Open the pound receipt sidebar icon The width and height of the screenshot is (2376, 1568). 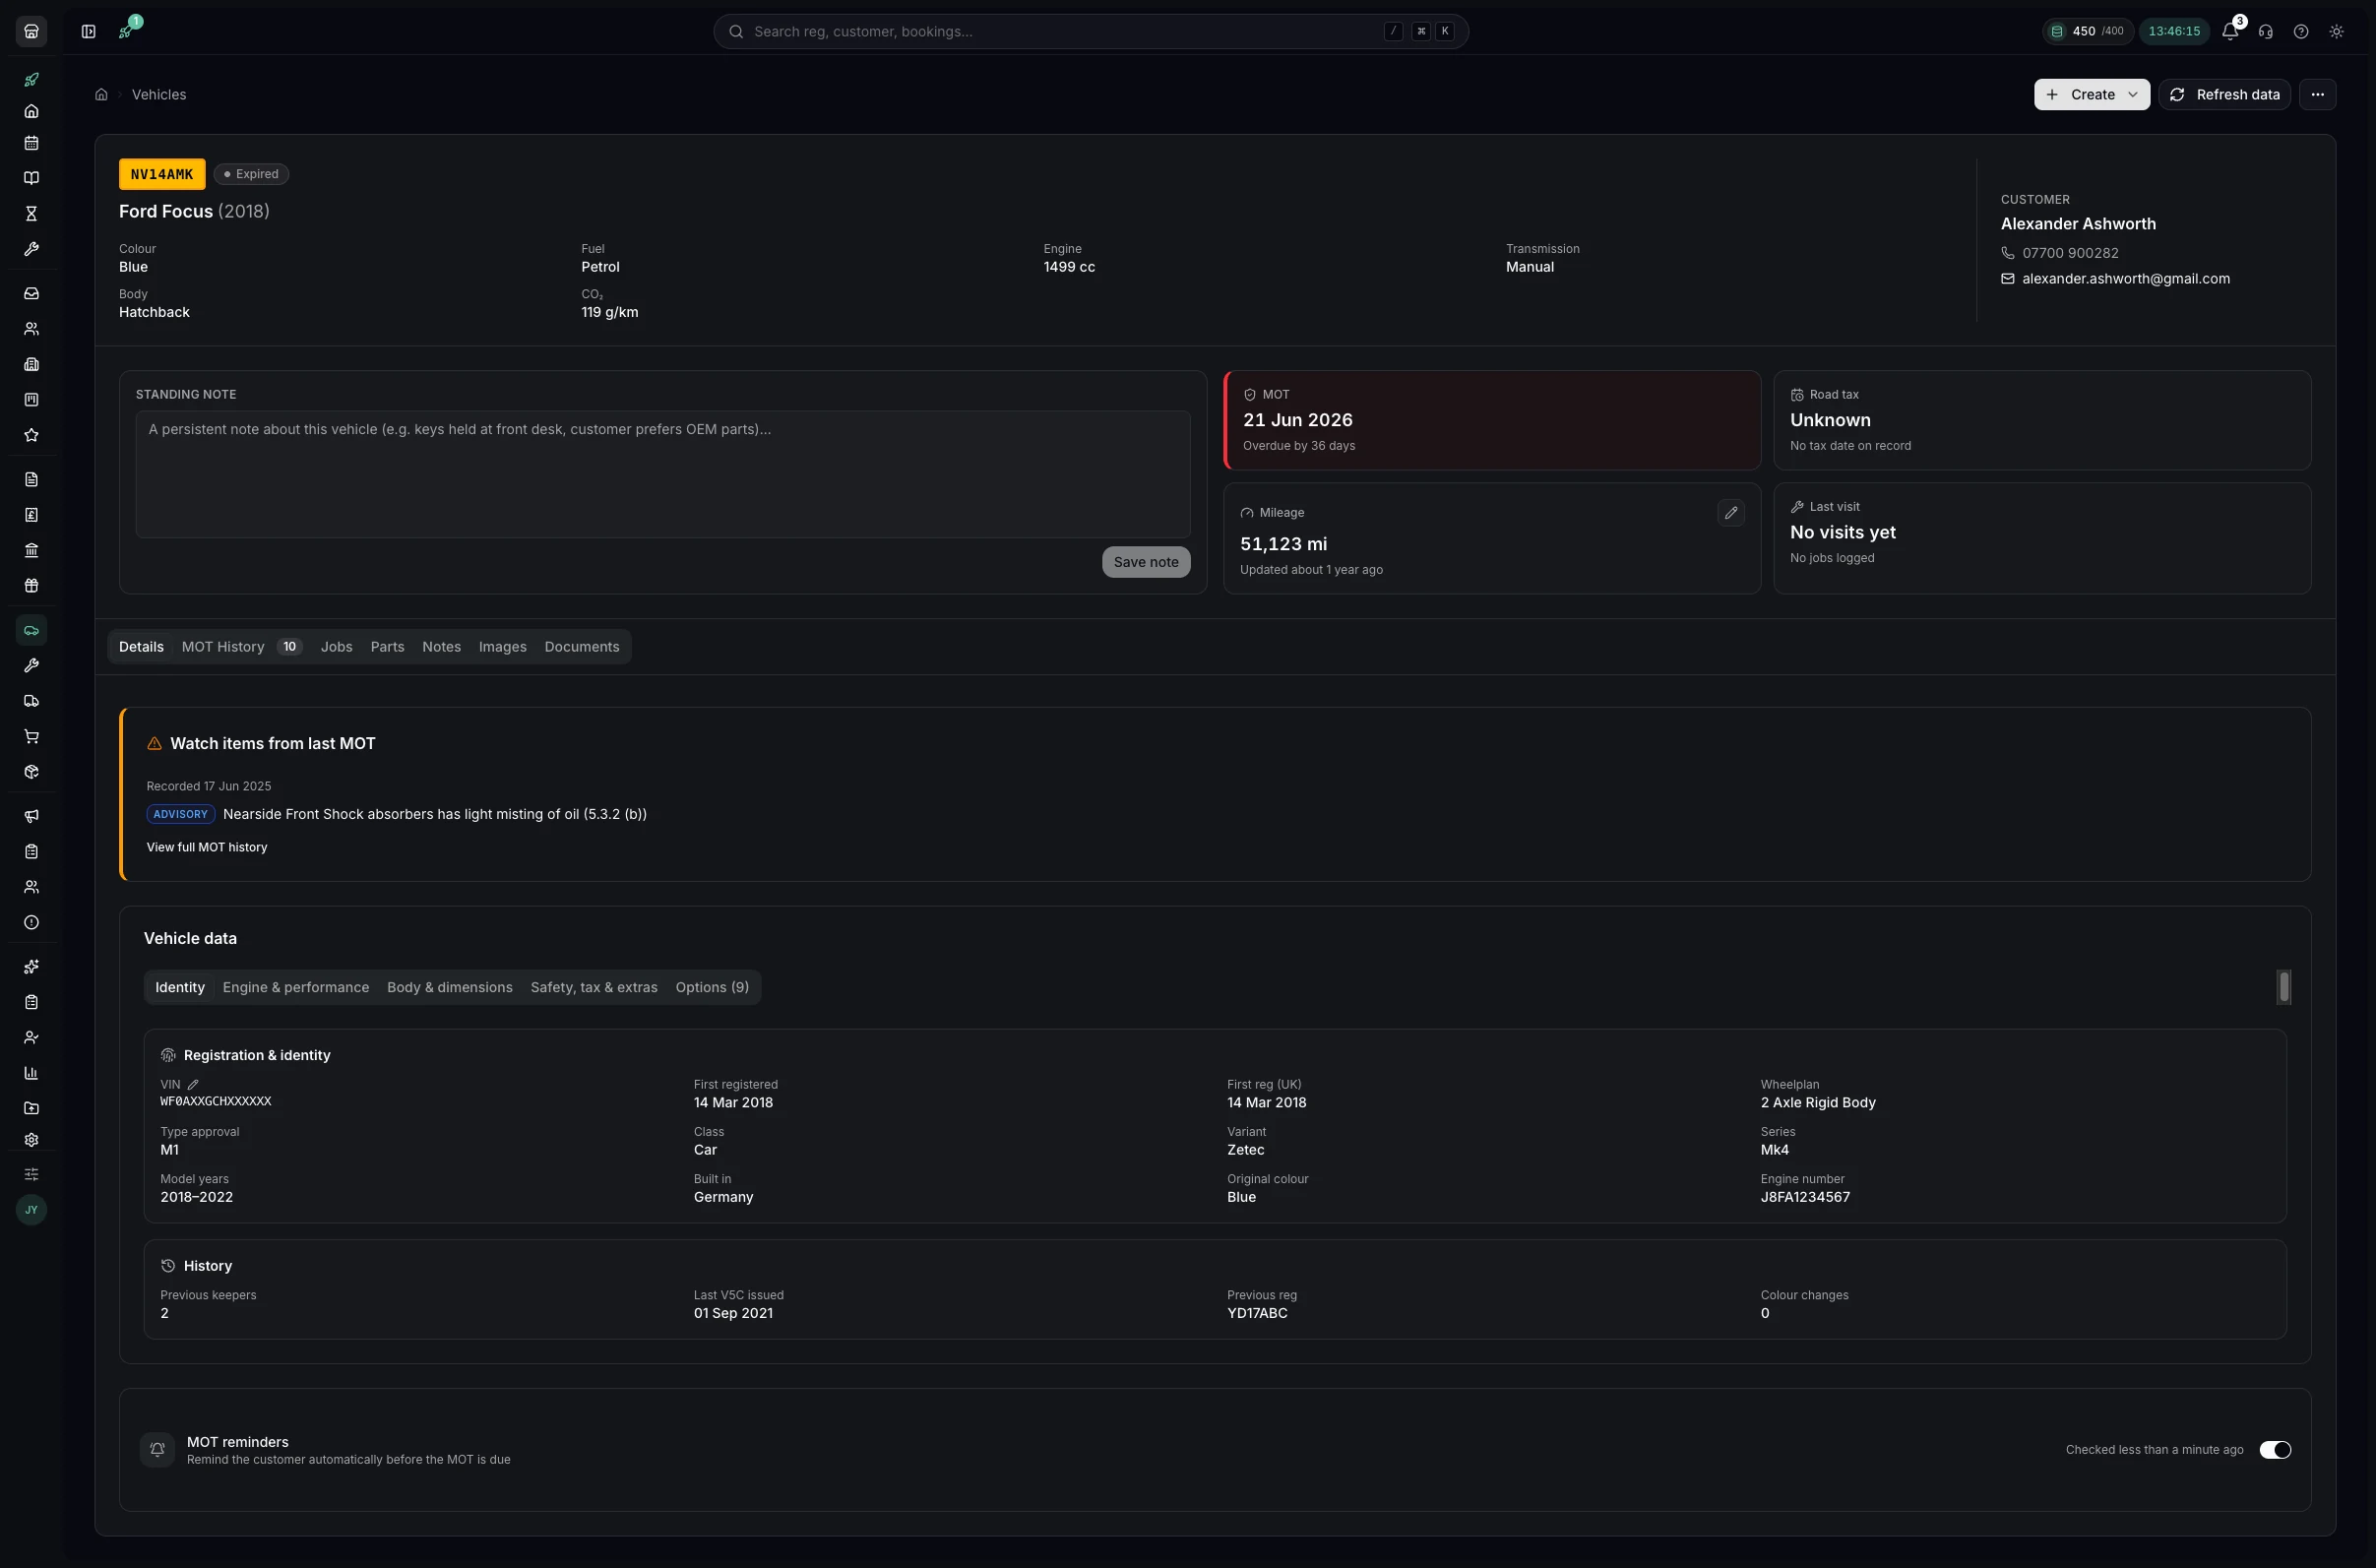pos(31,515)
